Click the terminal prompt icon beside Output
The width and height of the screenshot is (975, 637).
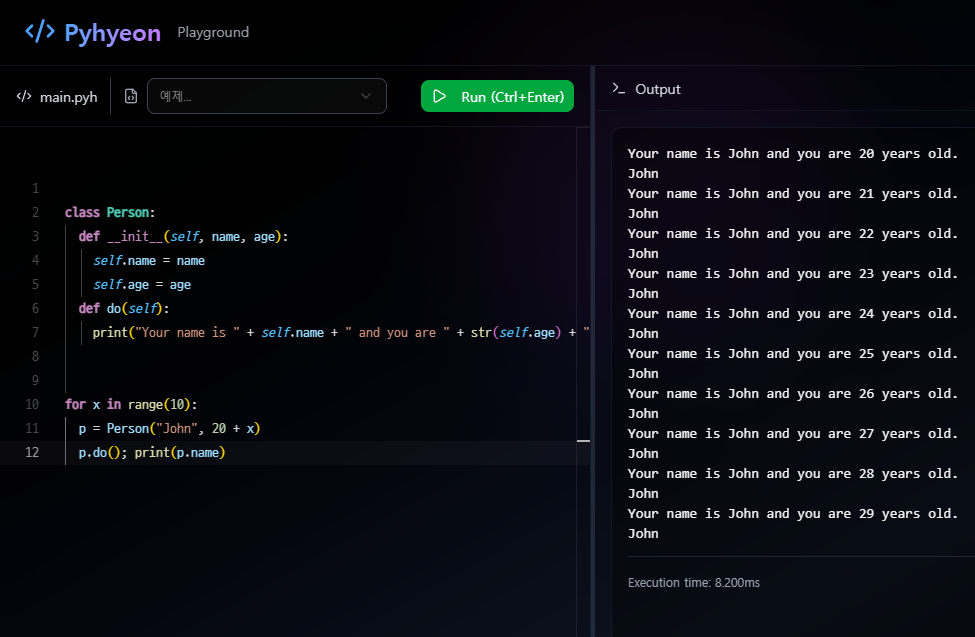tap(619, 89)
